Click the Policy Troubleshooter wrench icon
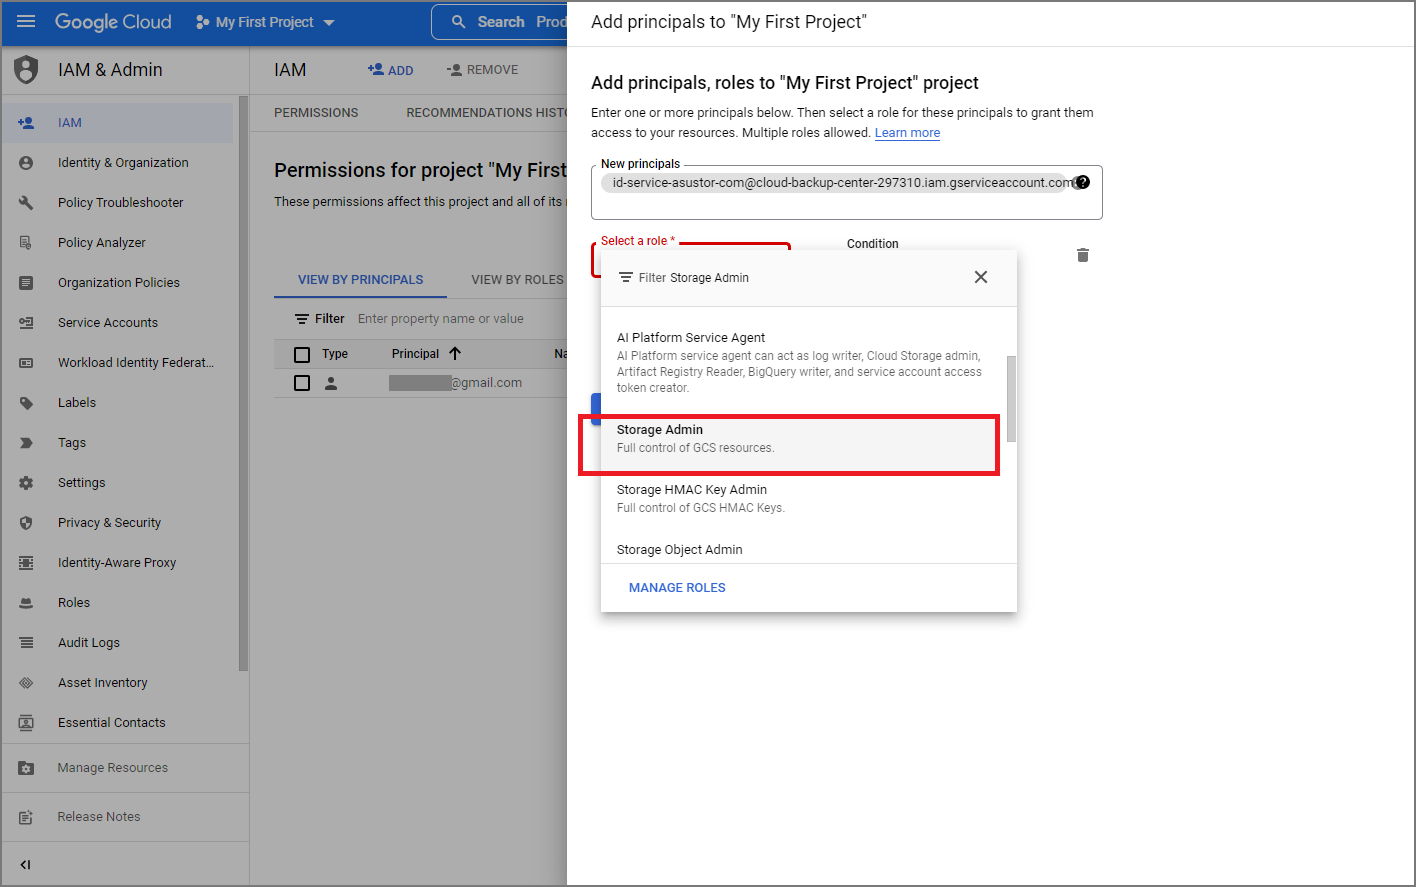1416x887 pixels. click(26, 203)
